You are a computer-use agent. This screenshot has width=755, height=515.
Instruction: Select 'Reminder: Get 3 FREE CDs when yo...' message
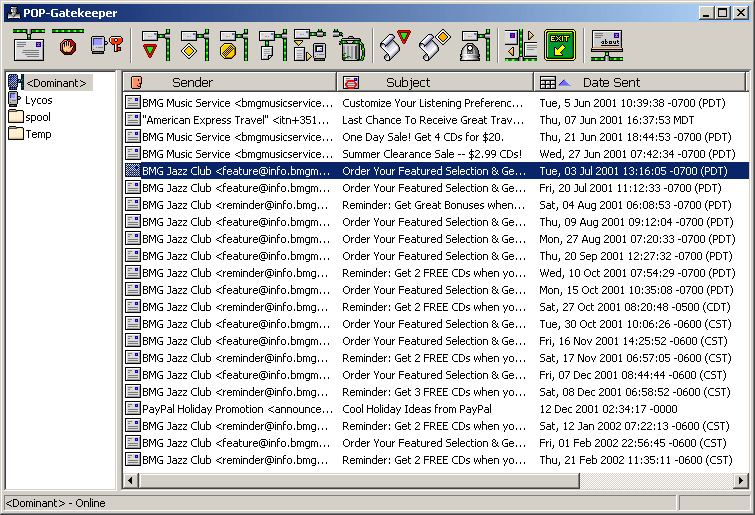point(436,392)
